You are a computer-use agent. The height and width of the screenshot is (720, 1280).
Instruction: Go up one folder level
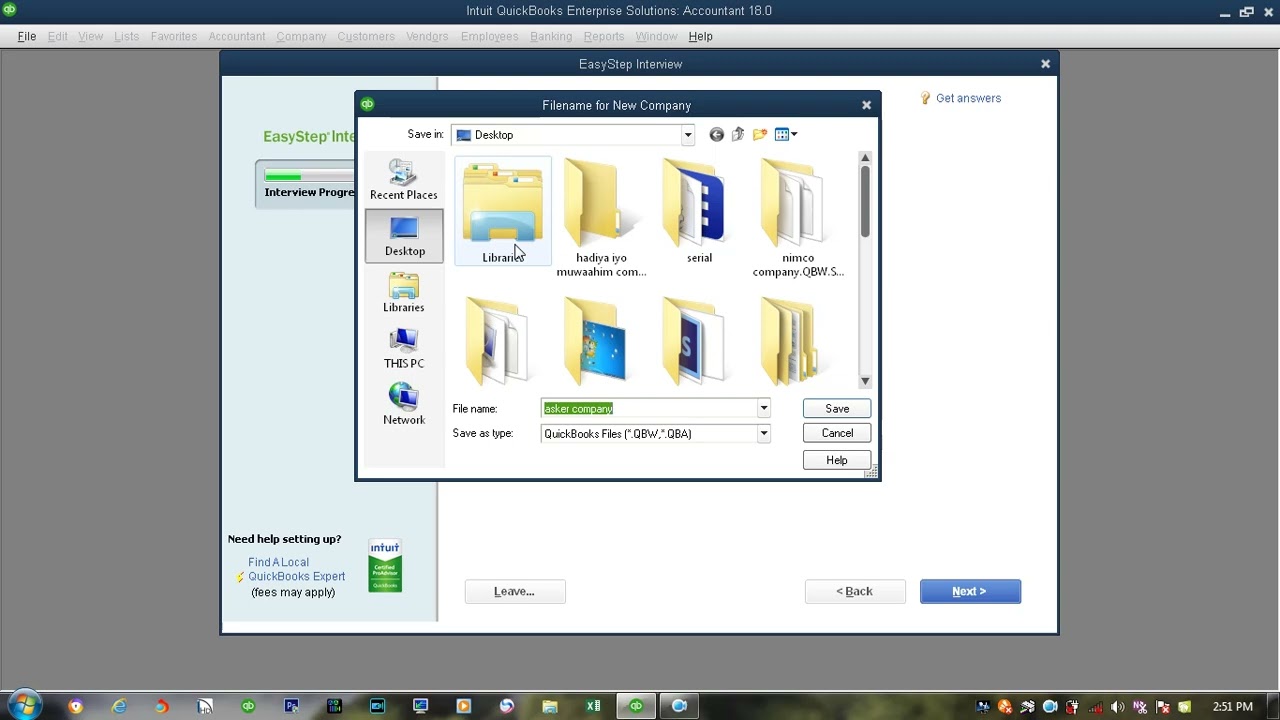tap(738, 134)
